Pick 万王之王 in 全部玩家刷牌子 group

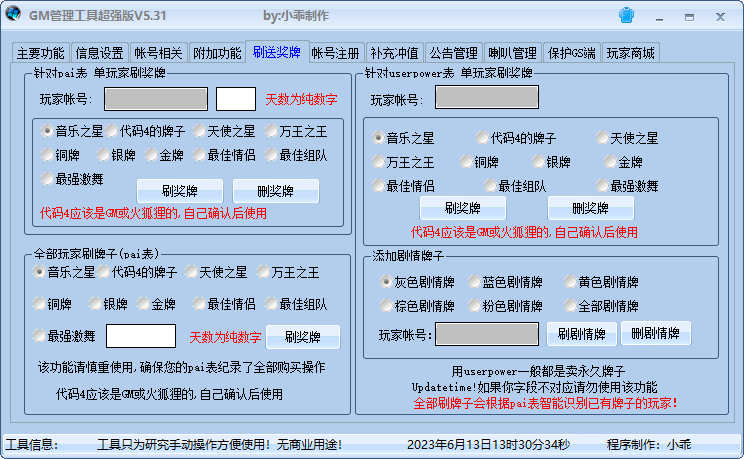pyautogui.click(x=288, y=272)
